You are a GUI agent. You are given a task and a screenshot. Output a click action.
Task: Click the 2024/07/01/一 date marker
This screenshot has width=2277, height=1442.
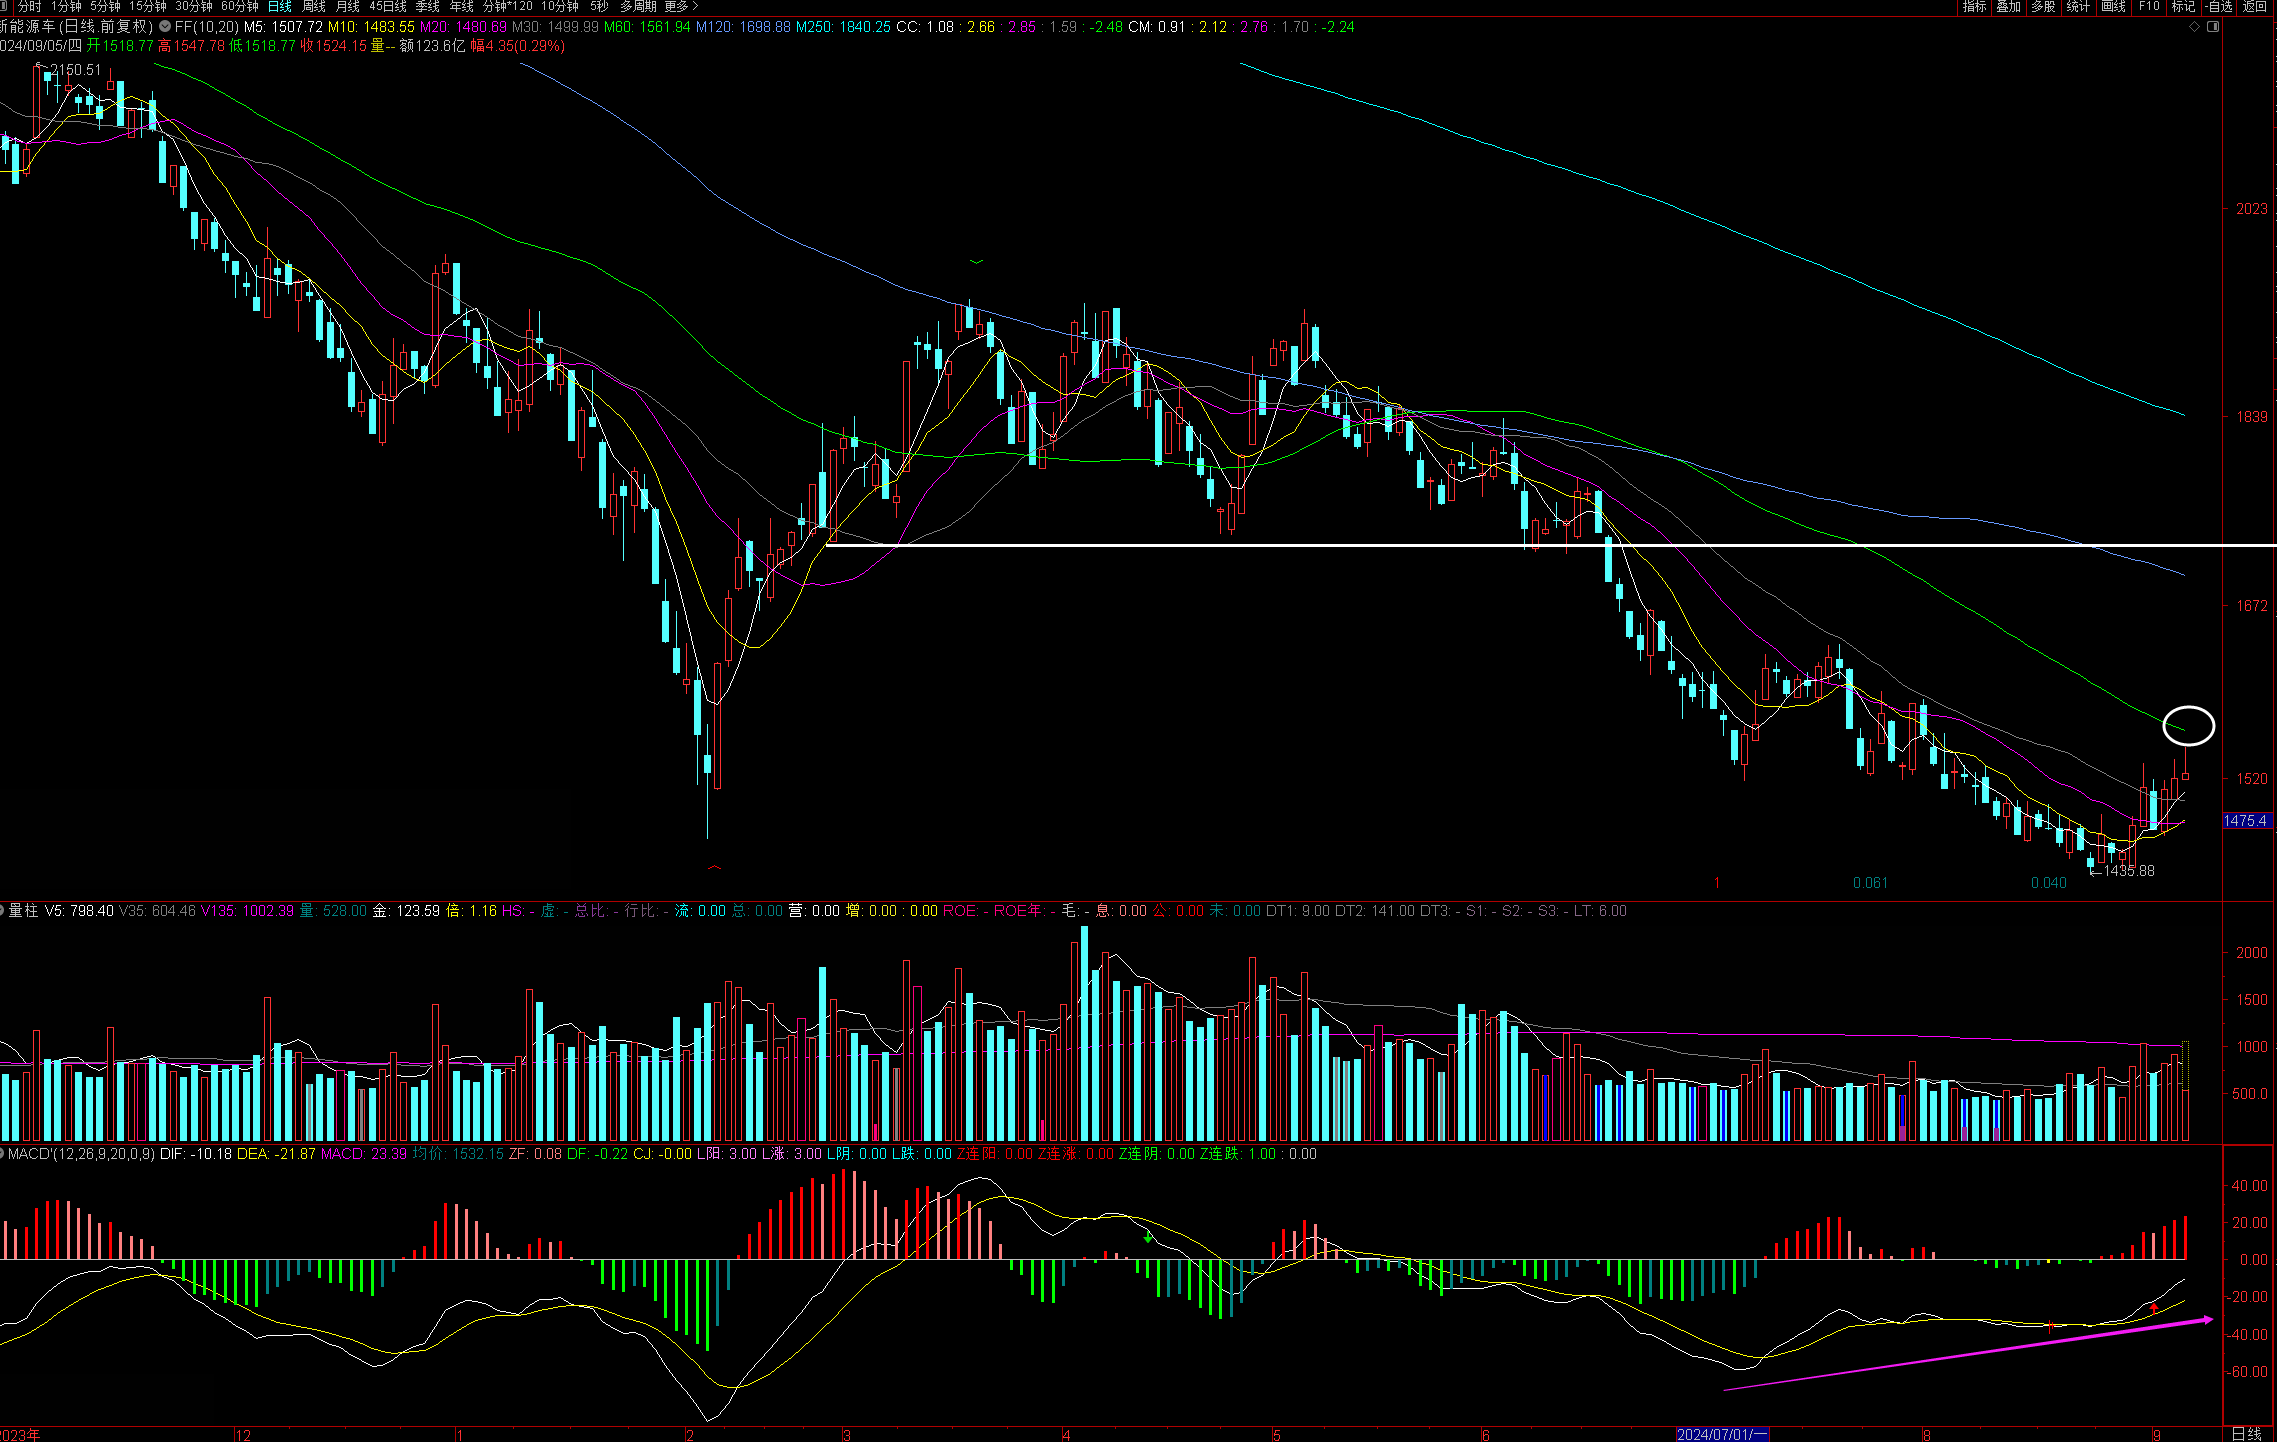coord(1722,1435)
